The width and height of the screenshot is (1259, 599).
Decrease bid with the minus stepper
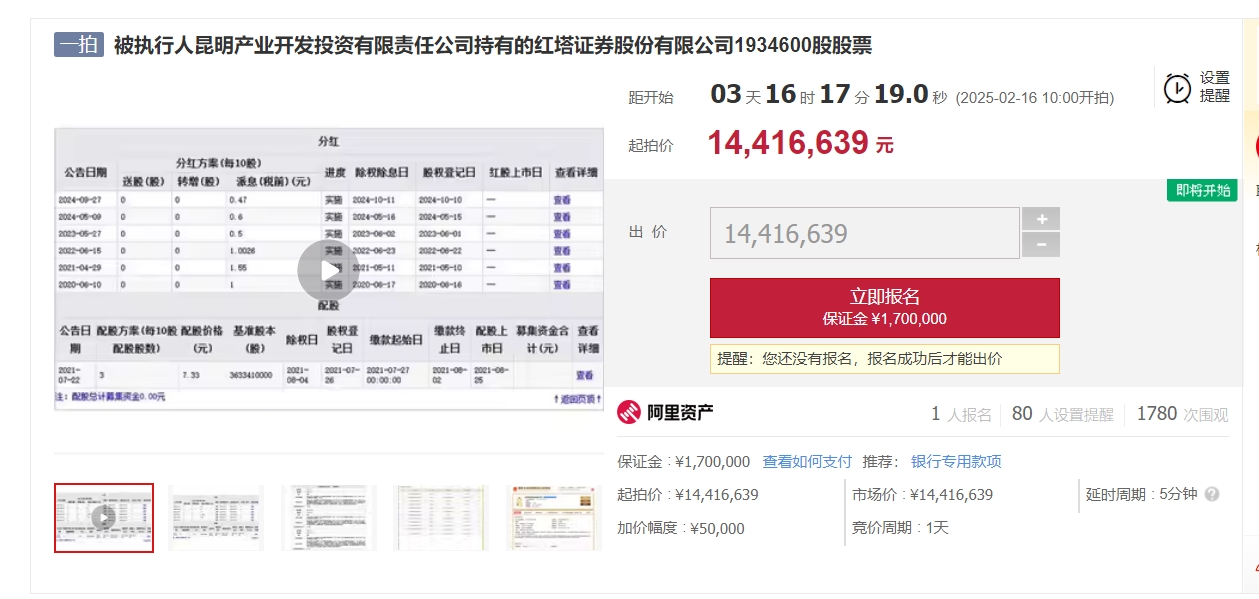click(x=1041, y=245)
